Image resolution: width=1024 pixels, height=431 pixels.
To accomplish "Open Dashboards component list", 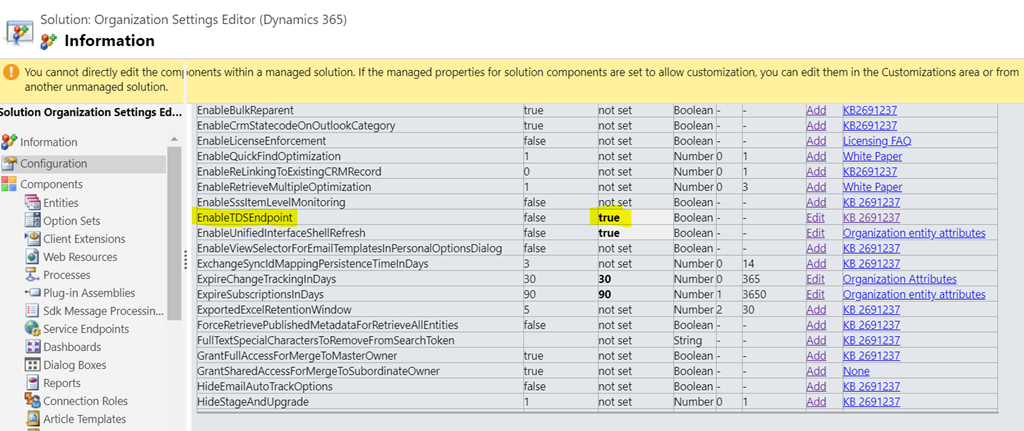I will [72, 347].
